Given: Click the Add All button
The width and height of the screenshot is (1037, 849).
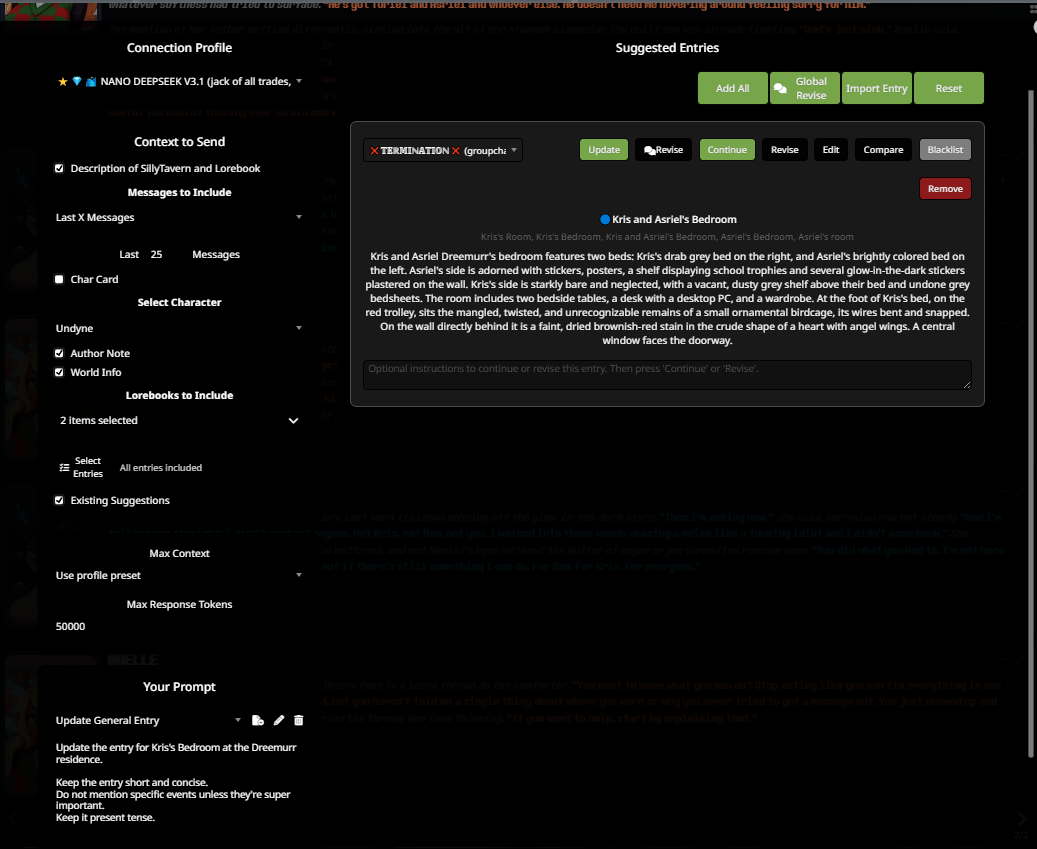Looking at the screenshot, I should pos(732,88).
